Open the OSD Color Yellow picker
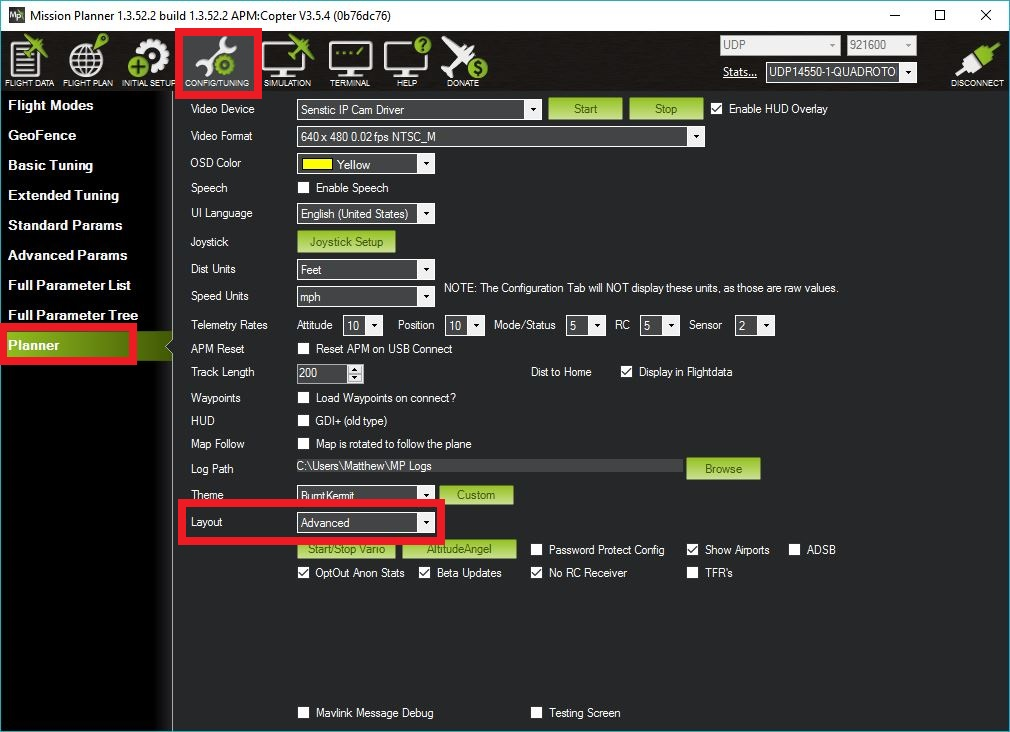Screen dimensions: 1010x732 point(366,164)
